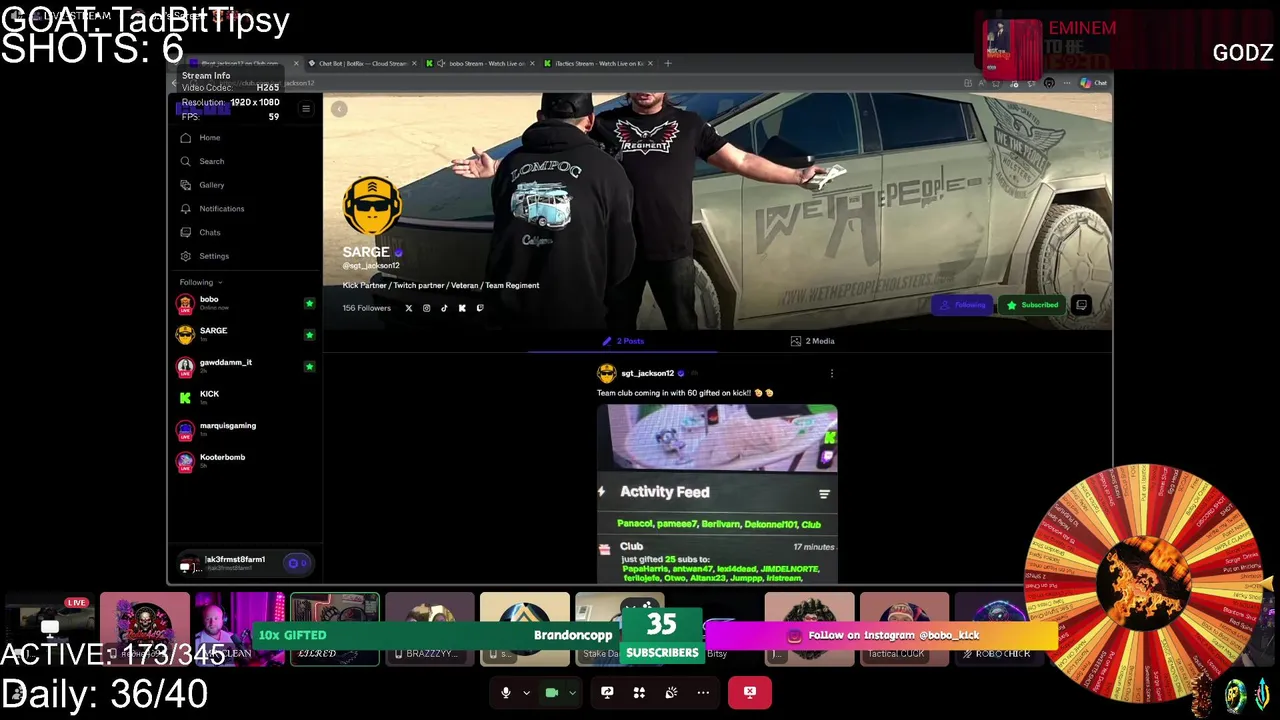Open Chats in the sidebar
The width and height of the screenshot is (1280, 720).
click(x=200, y=233)
